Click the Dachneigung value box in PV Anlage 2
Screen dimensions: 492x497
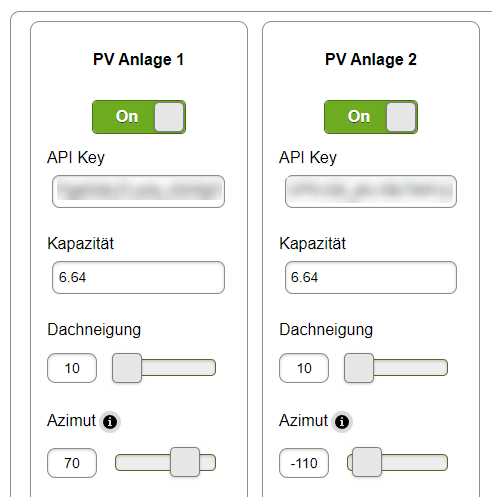[x=304, y=368]
